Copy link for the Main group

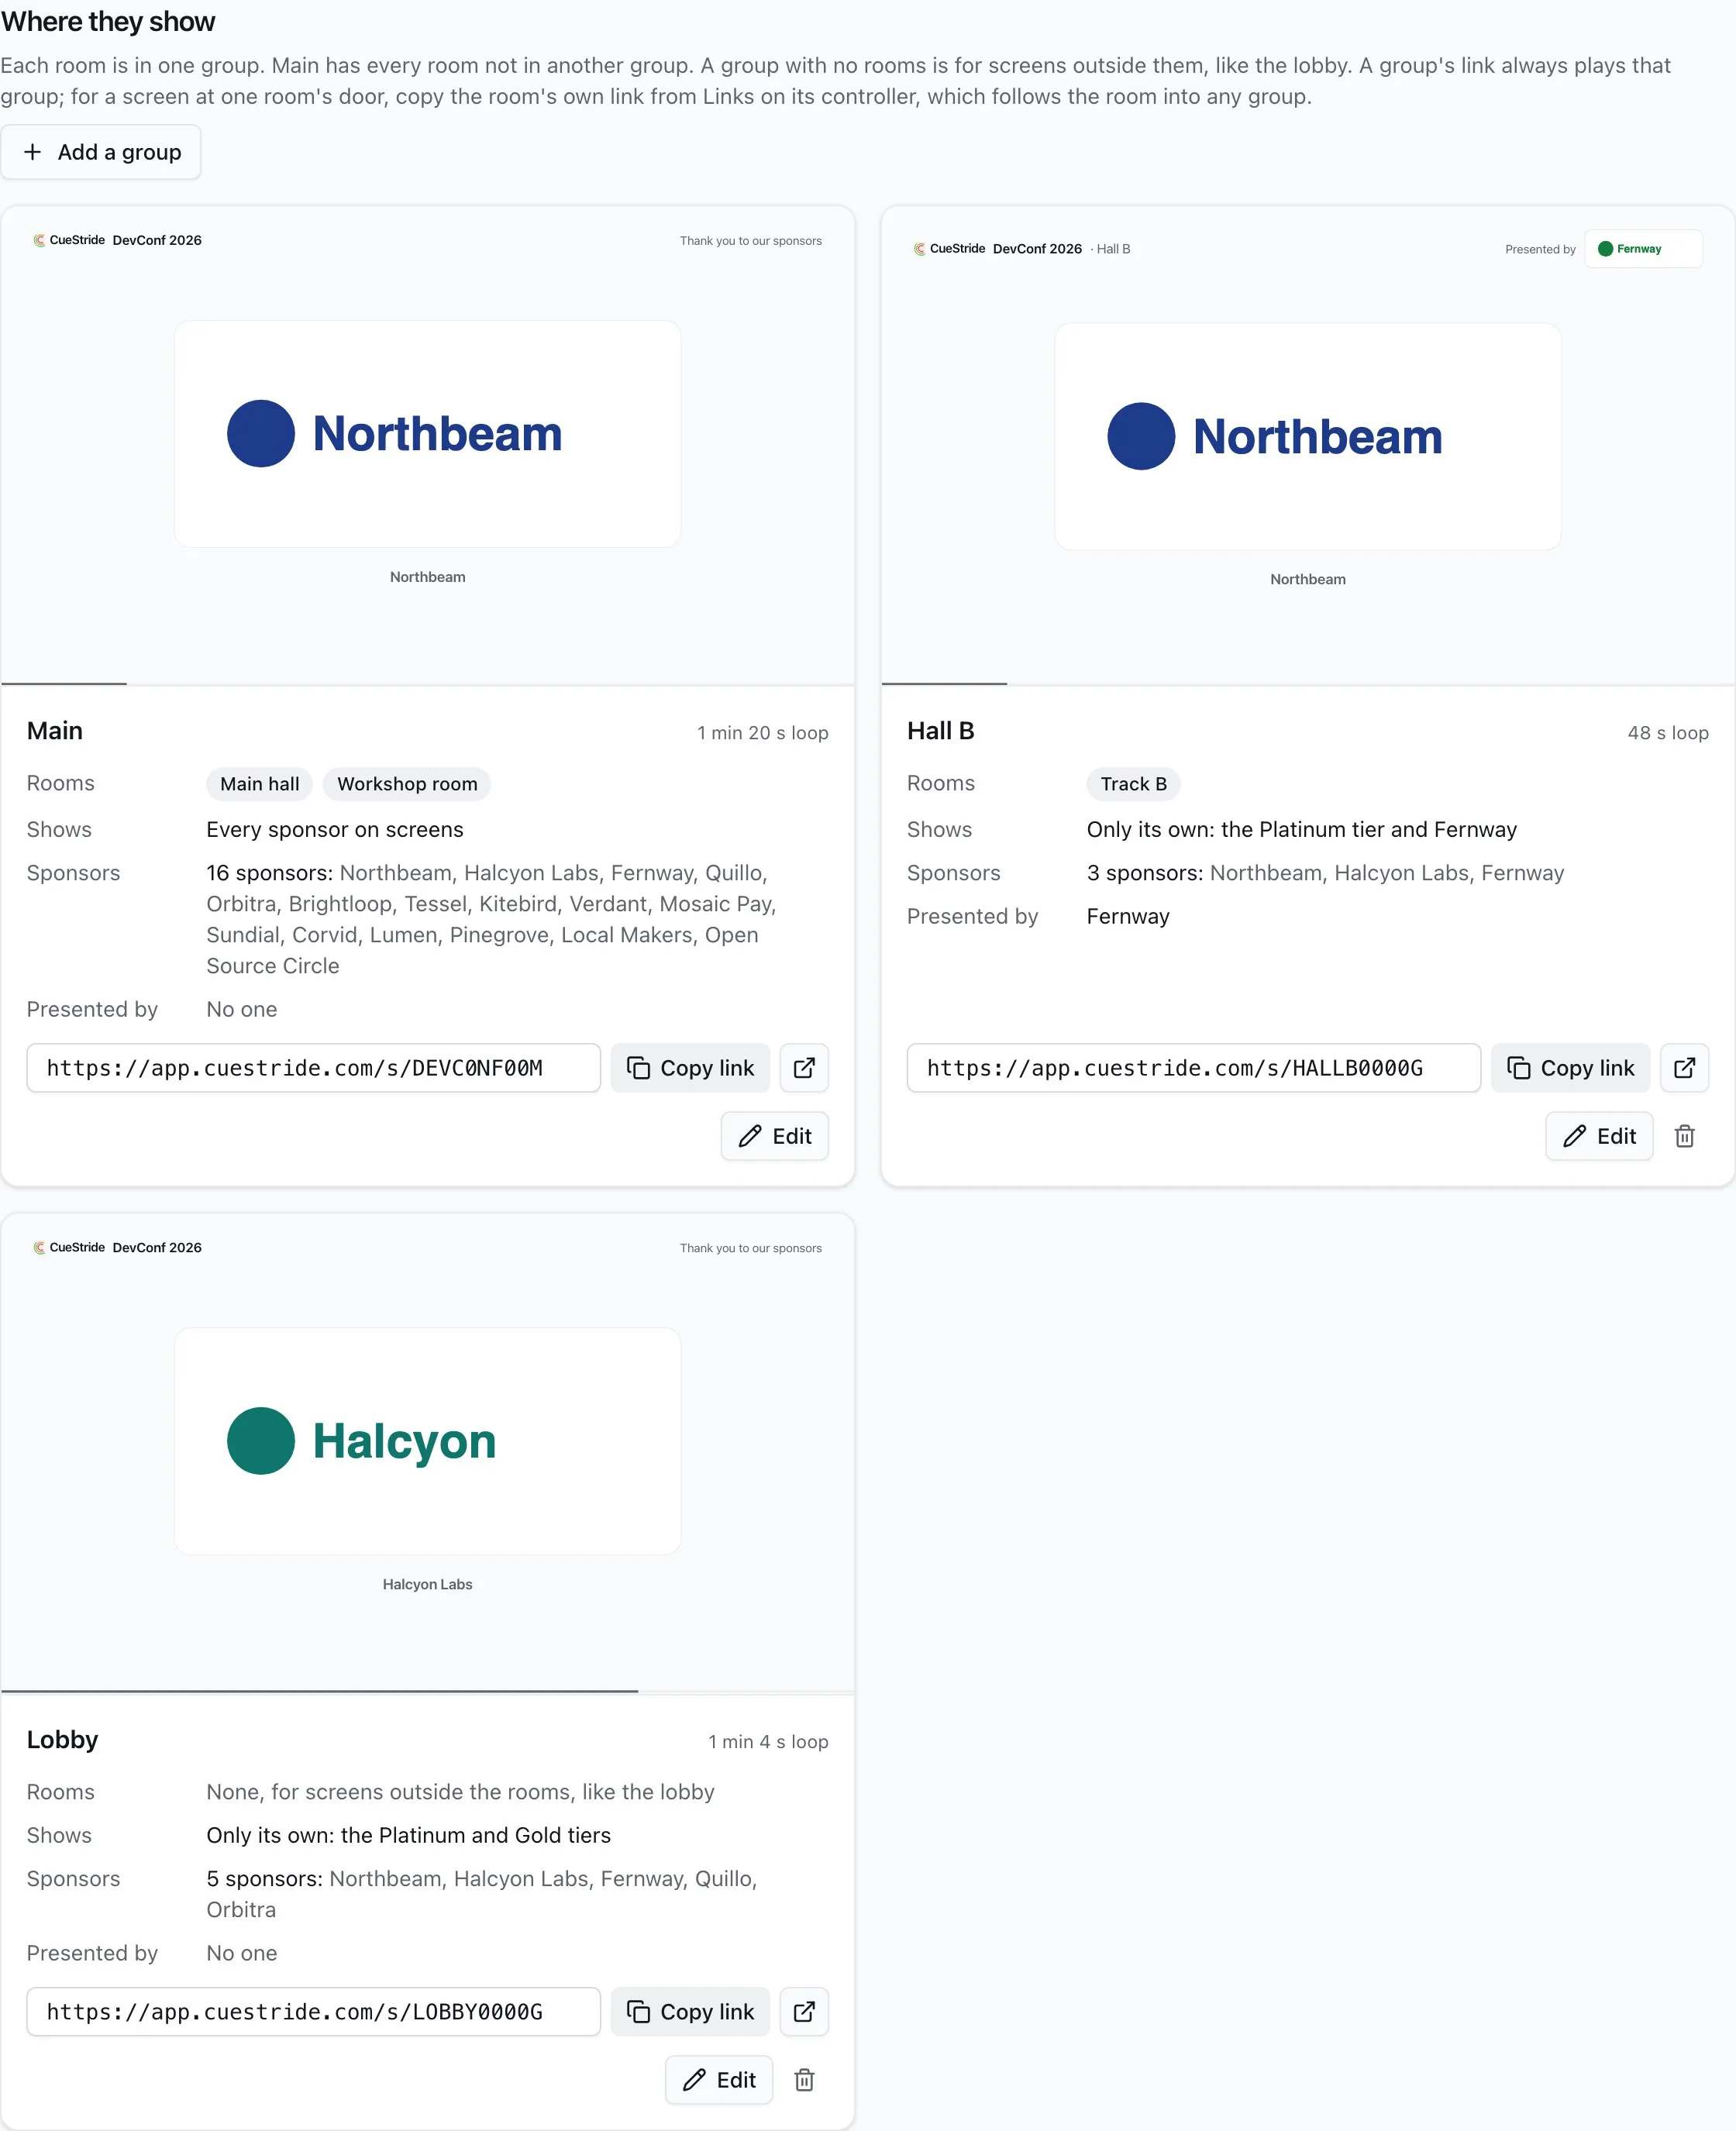click(x=690, y=1067)
